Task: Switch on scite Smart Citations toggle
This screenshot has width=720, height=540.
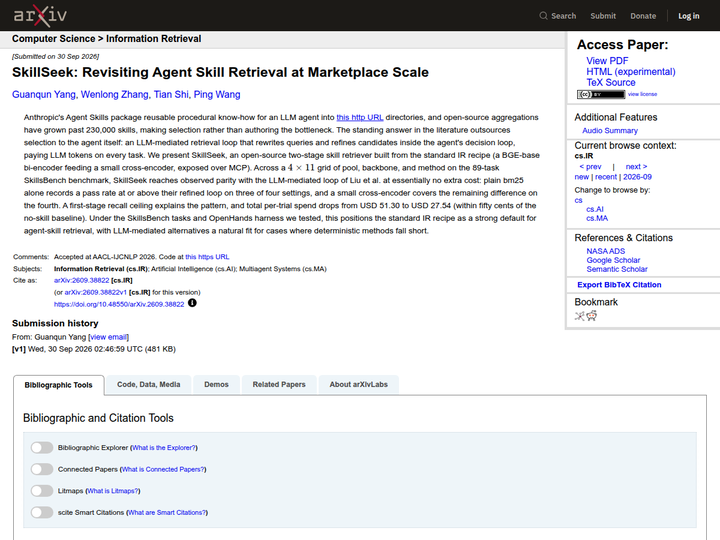Action: [x=42, y=512]
